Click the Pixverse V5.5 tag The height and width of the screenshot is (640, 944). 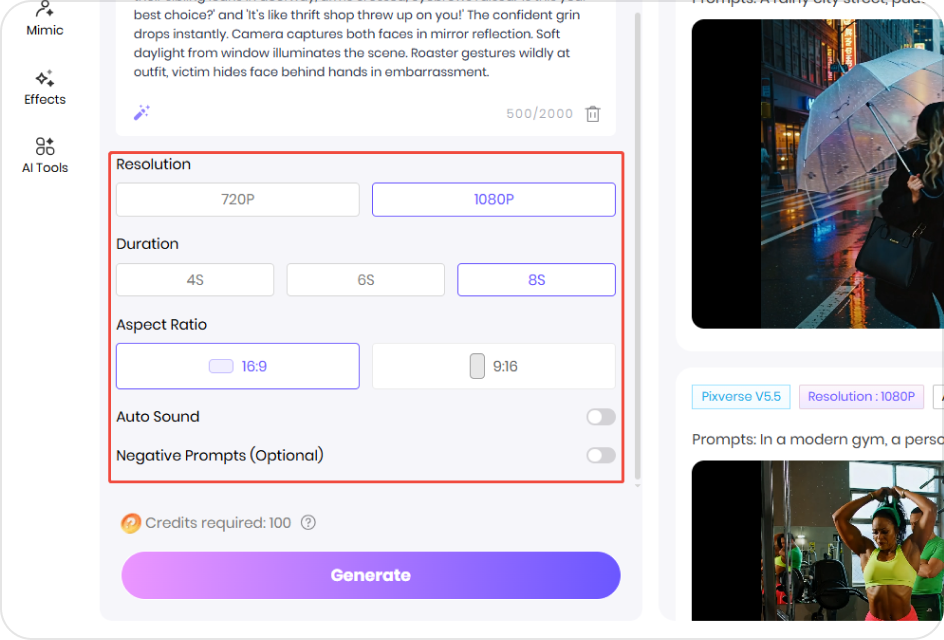[x=740, y=397]
